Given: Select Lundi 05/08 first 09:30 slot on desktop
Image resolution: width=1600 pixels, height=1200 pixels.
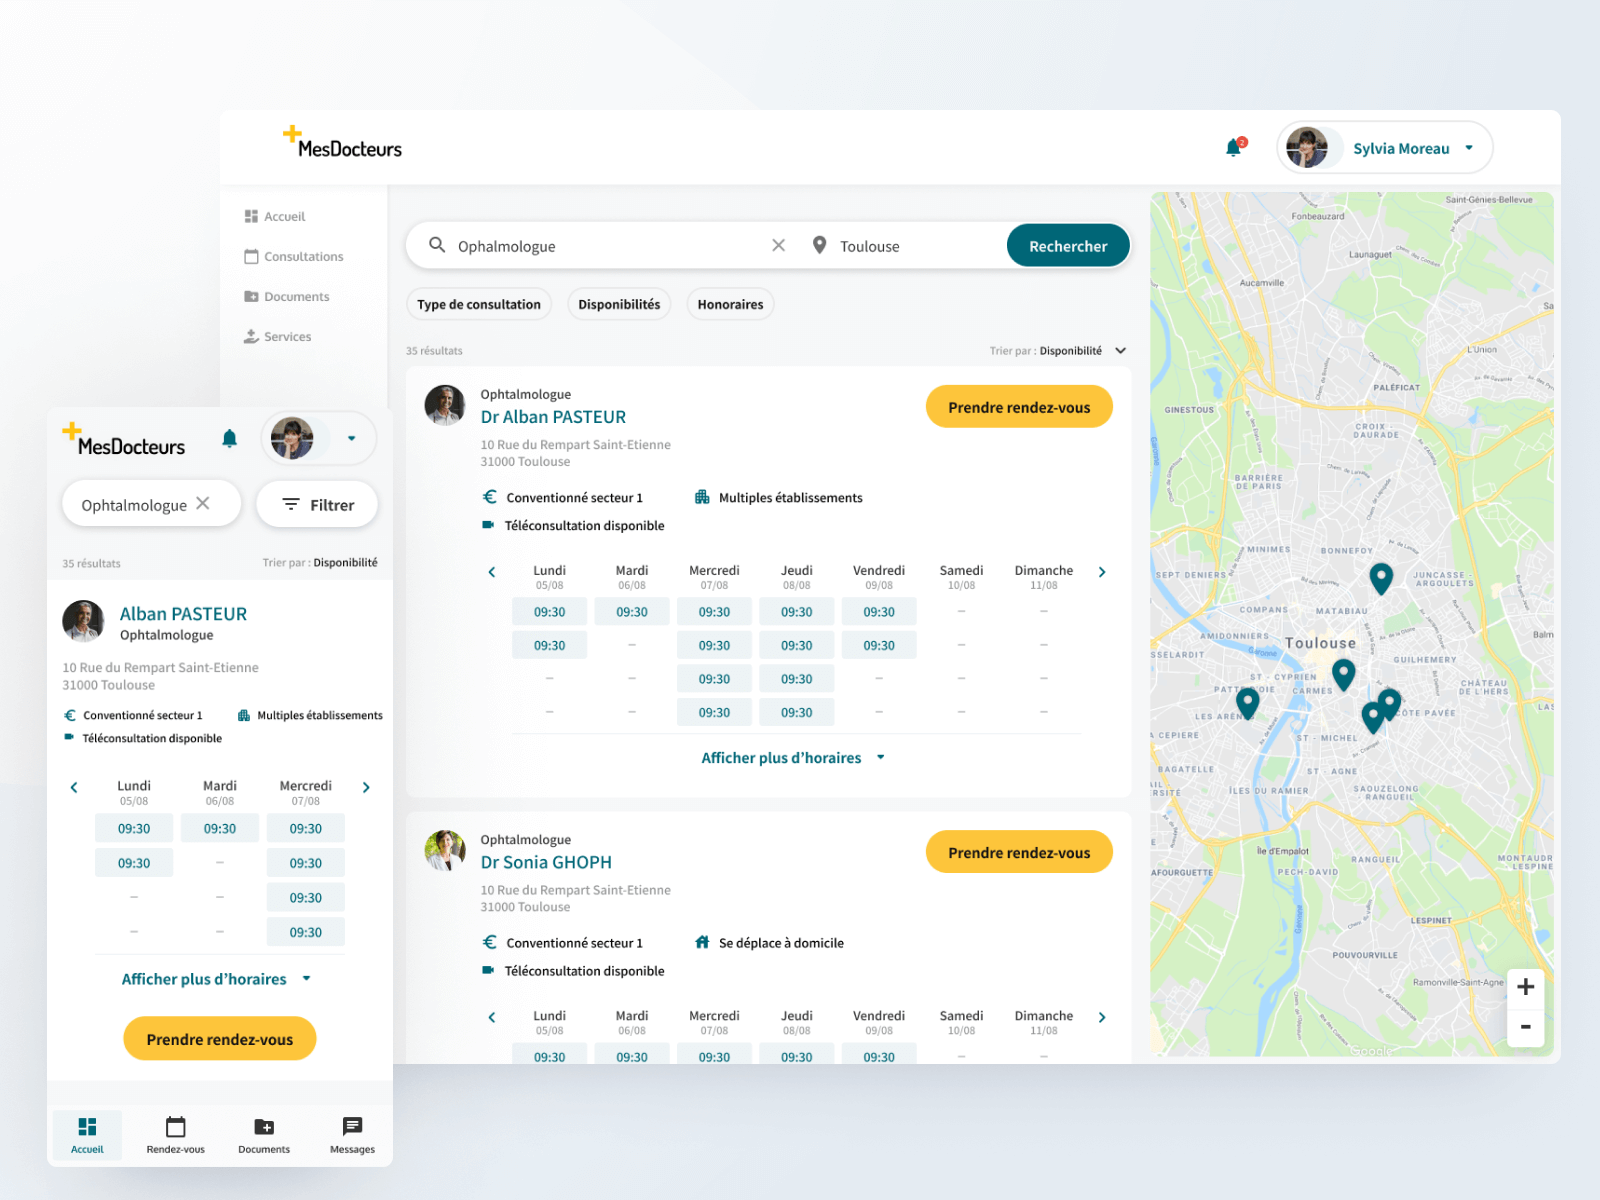Looking at the screenshot, I should pyautogui.click(x=549, y=612).
